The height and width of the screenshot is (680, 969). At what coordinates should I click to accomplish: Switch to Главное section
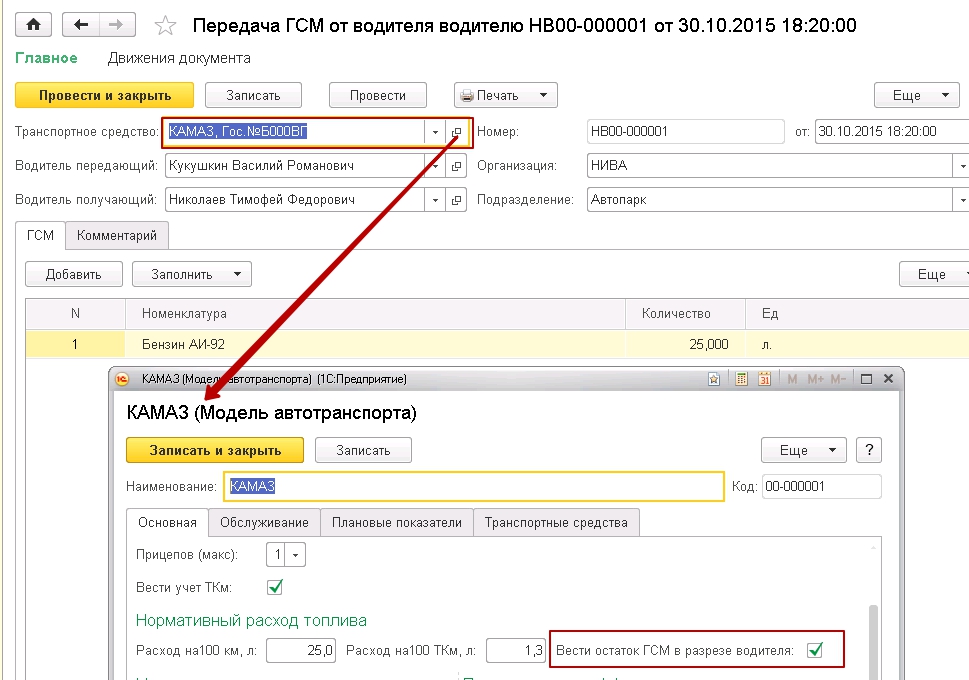(x=46, y=58)
